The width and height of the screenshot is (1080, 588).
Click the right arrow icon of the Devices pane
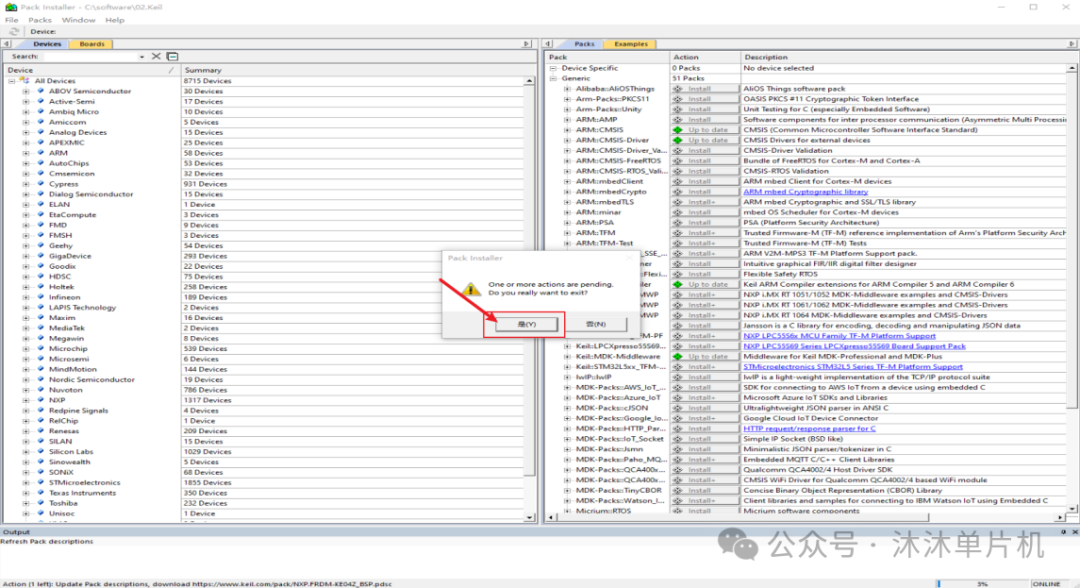click(527, 44)
